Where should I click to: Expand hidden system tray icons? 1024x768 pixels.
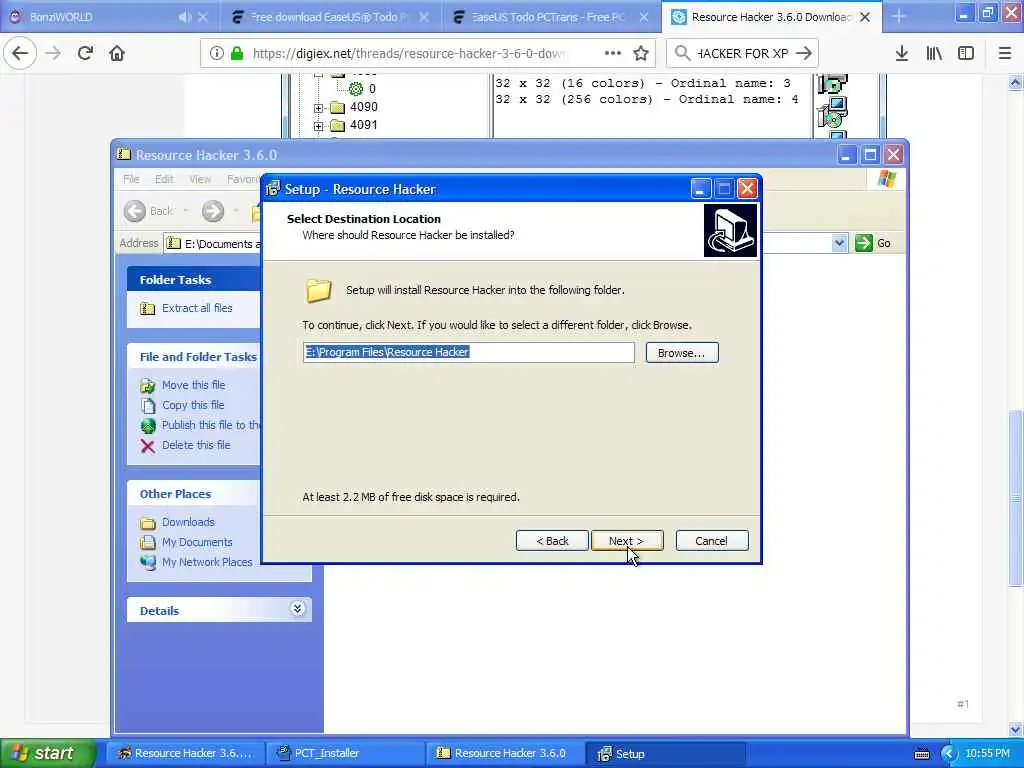pos(948,754)
